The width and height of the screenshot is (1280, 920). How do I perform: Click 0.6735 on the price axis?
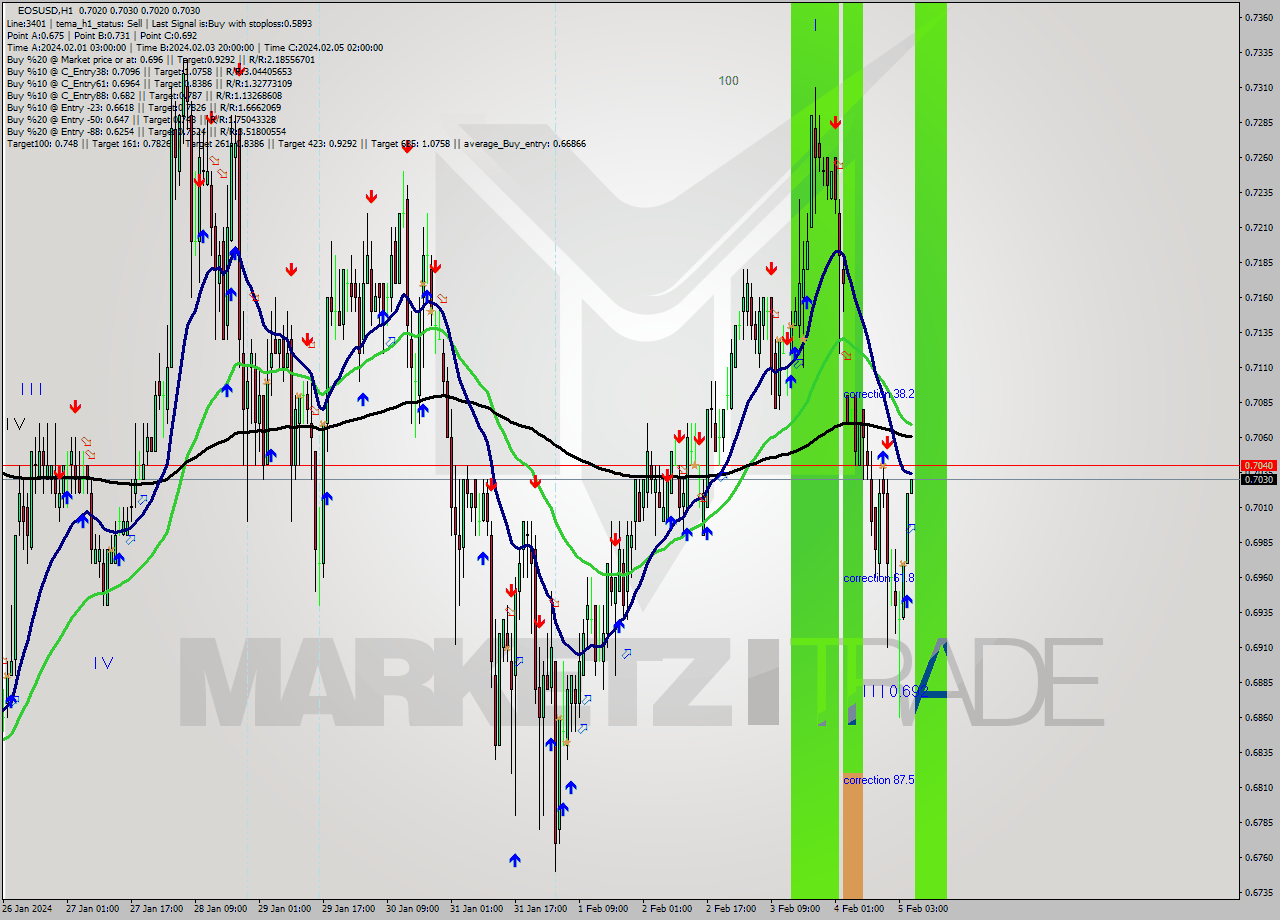[x=1257, y=892]
